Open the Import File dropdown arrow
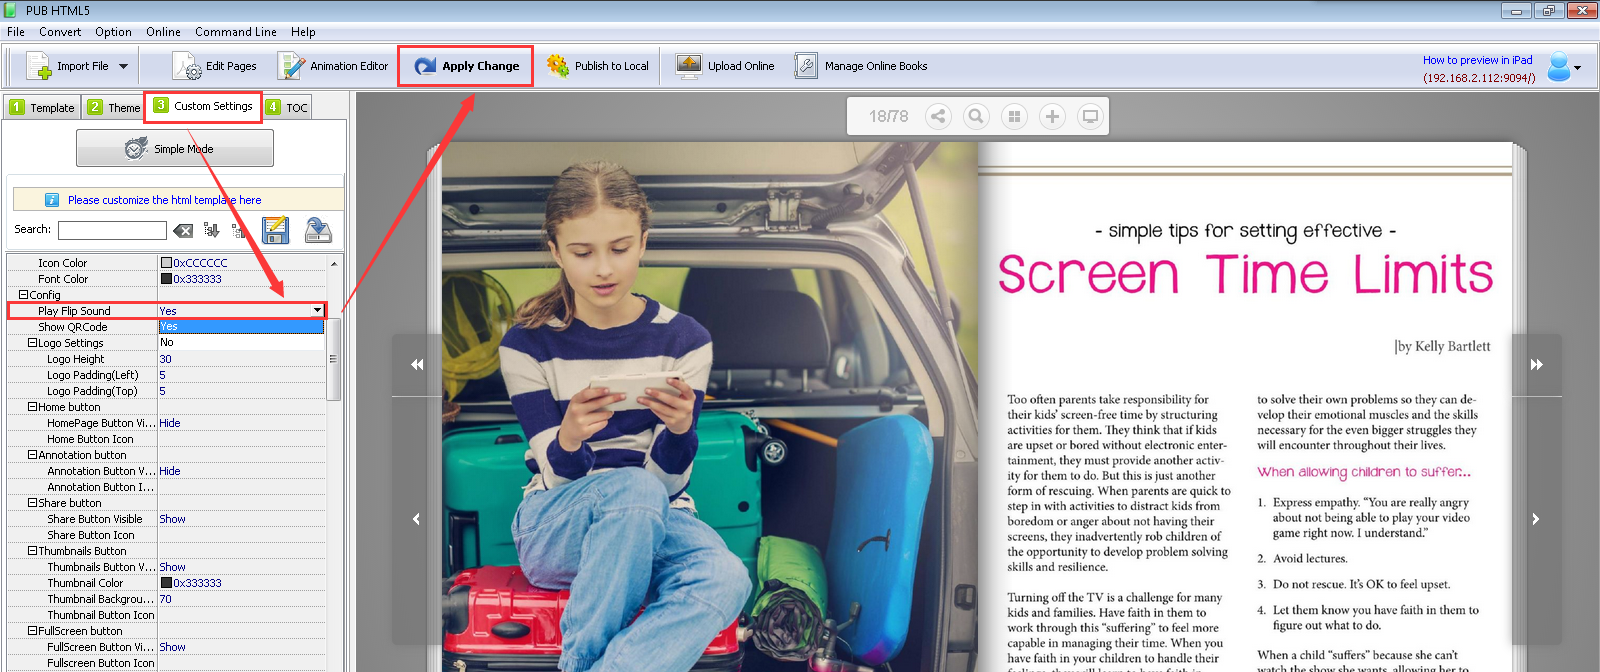Viewport: 1600px width, 672px height. point(123,66)
